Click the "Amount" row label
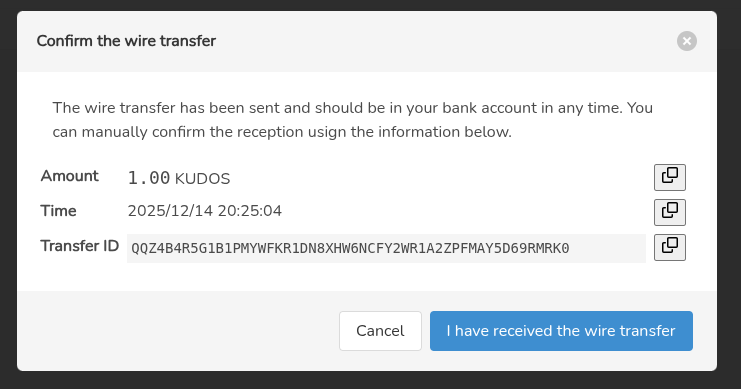Viewport: 741px width, 389px height. (x=69, y=176)
